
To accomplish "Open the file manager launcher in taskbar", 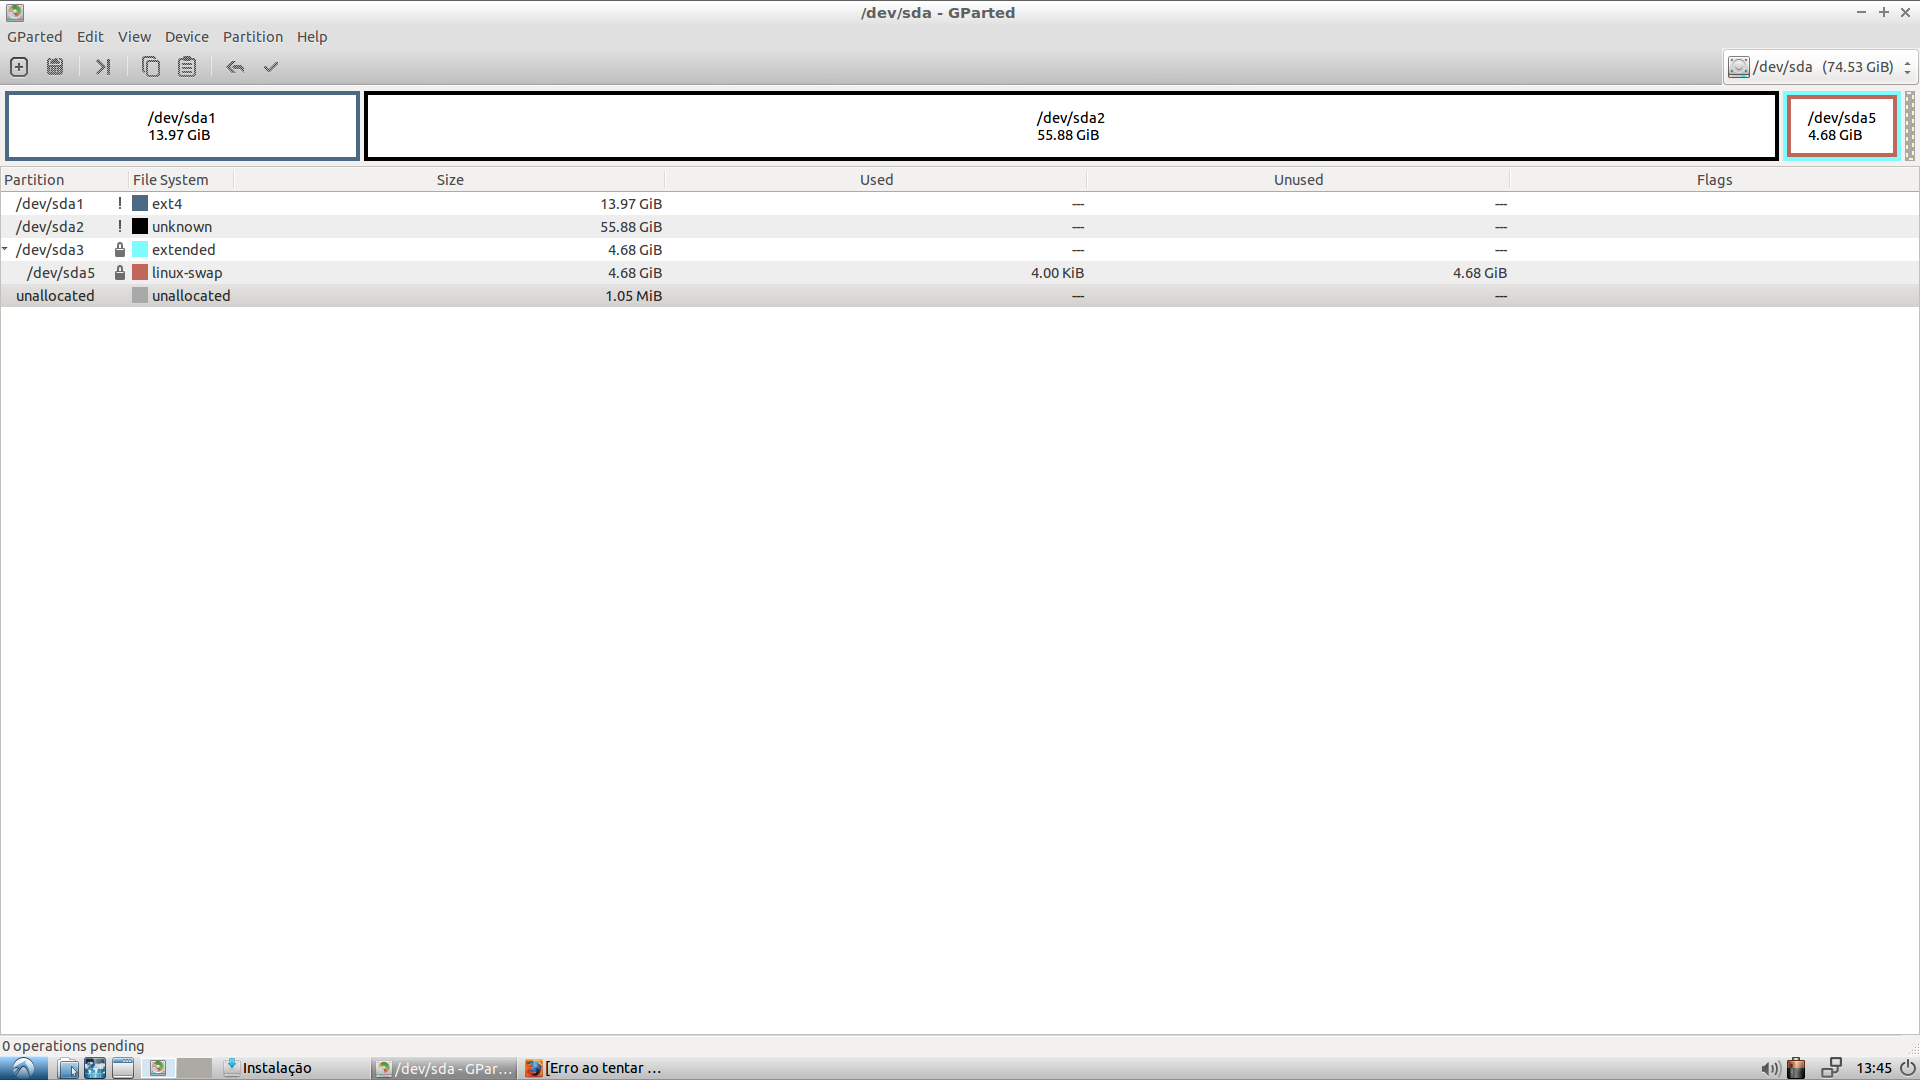I will 68,1068.
